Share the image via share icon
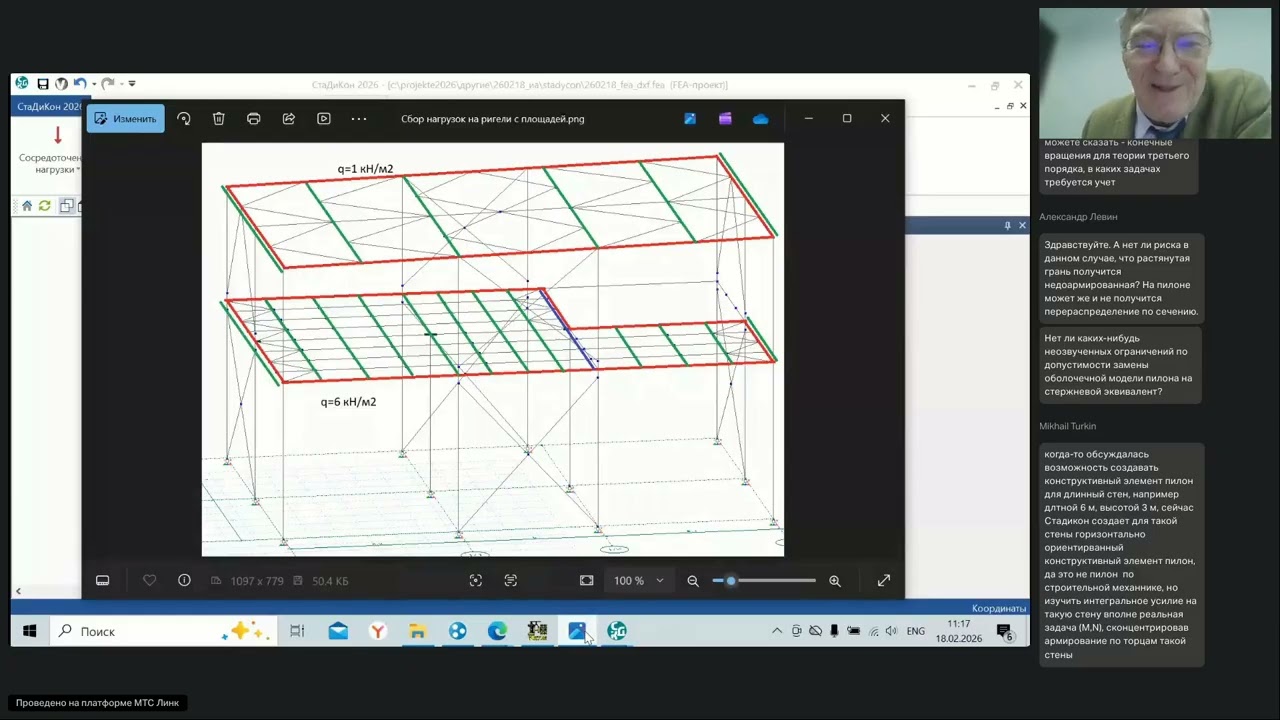Image resolution: width=1280 pixels, height=720 pixels. (289, 118)
